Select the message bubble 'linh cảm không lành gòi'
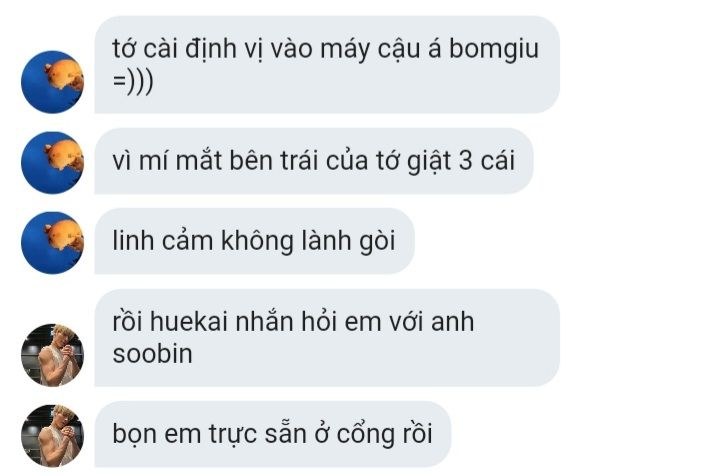Viewport: 720px width, 475px height. (x=254, y=241)
